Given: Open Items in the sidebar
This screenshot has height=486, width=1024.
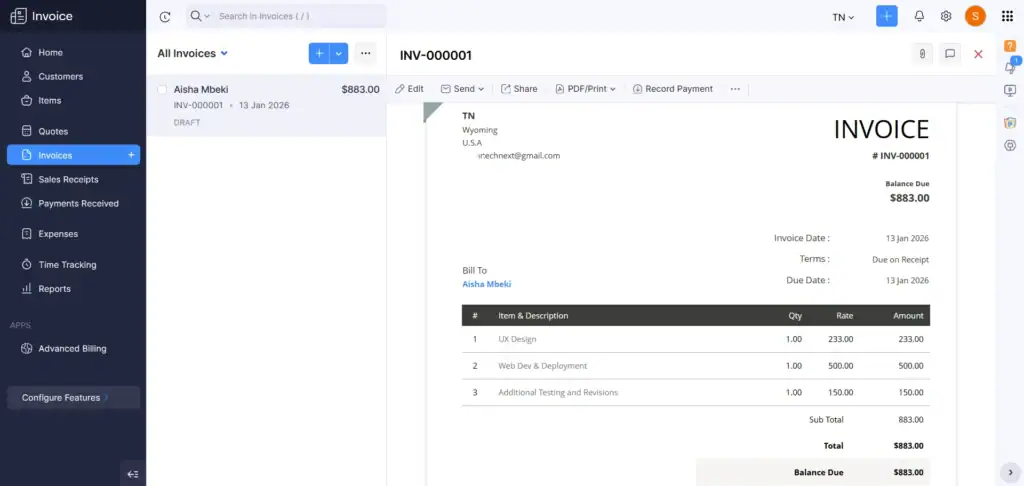Looking at the screenshot, I should tap(73, 101).
